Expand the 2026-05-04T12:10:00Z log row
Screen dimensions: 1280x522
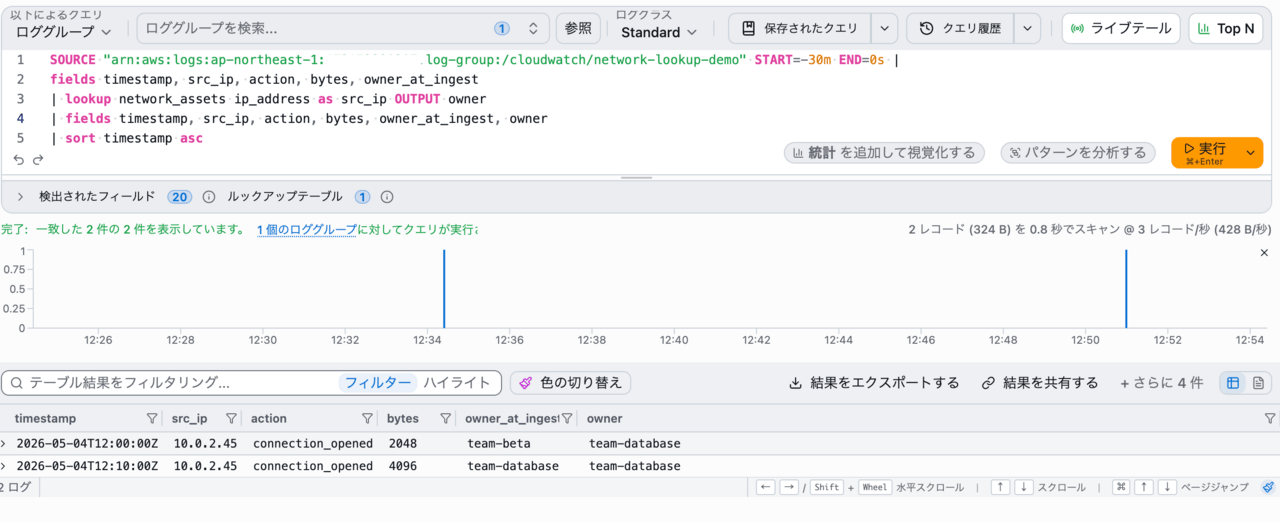tap(4, 466)
